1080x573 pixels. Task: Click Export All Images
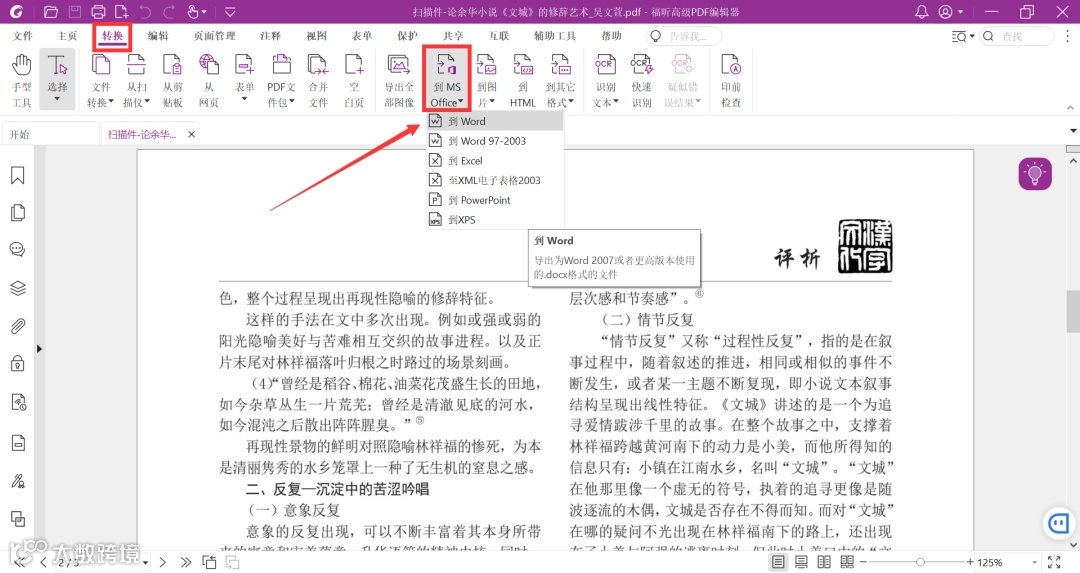click(x=399, y=80)
